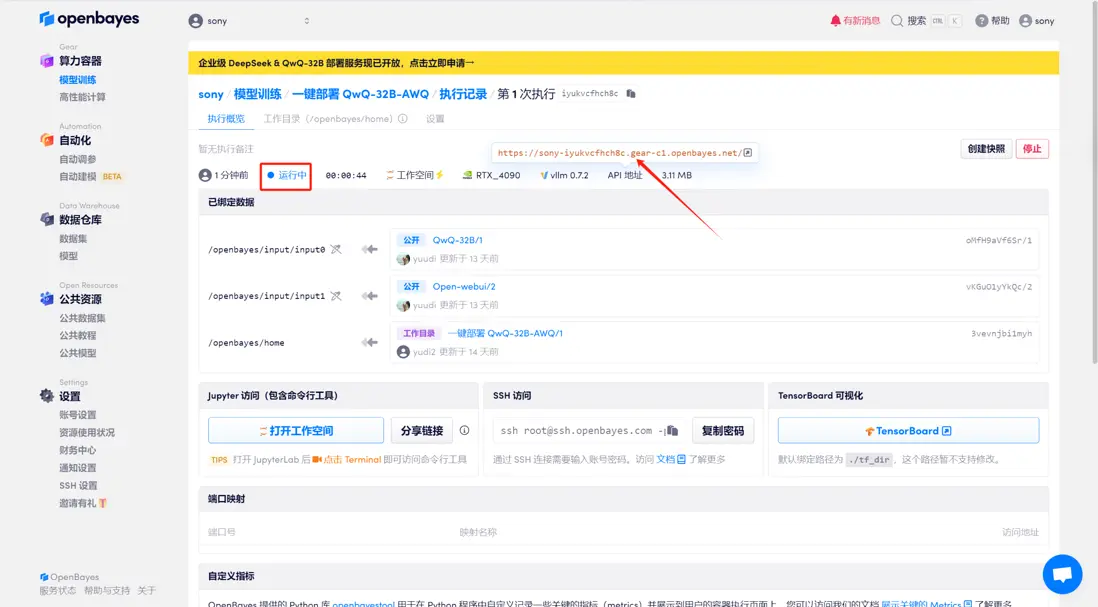Click the 复制密码 button
This screenshot has width=1098, height=607.
(723, 431)
